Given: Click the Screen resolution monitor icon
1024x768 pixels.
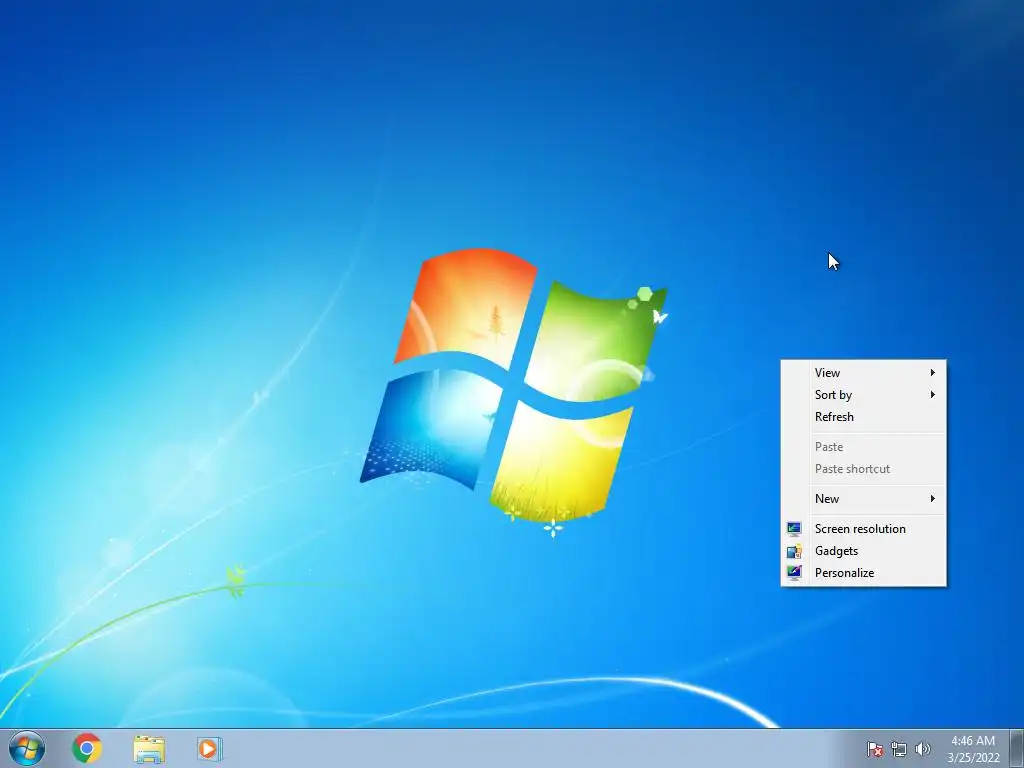Looking at the screenshot, I should (x=794, y=529).
